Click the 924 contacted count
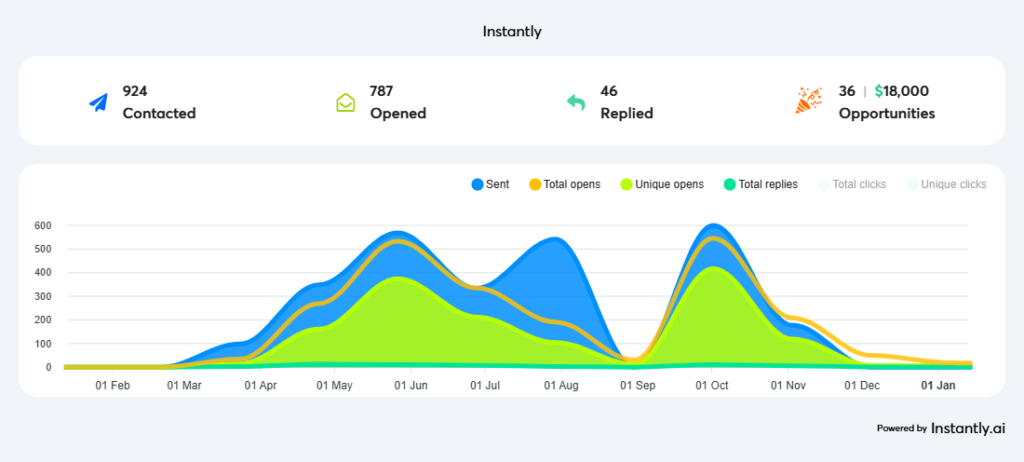1024x462 pixels. (135, 91)
